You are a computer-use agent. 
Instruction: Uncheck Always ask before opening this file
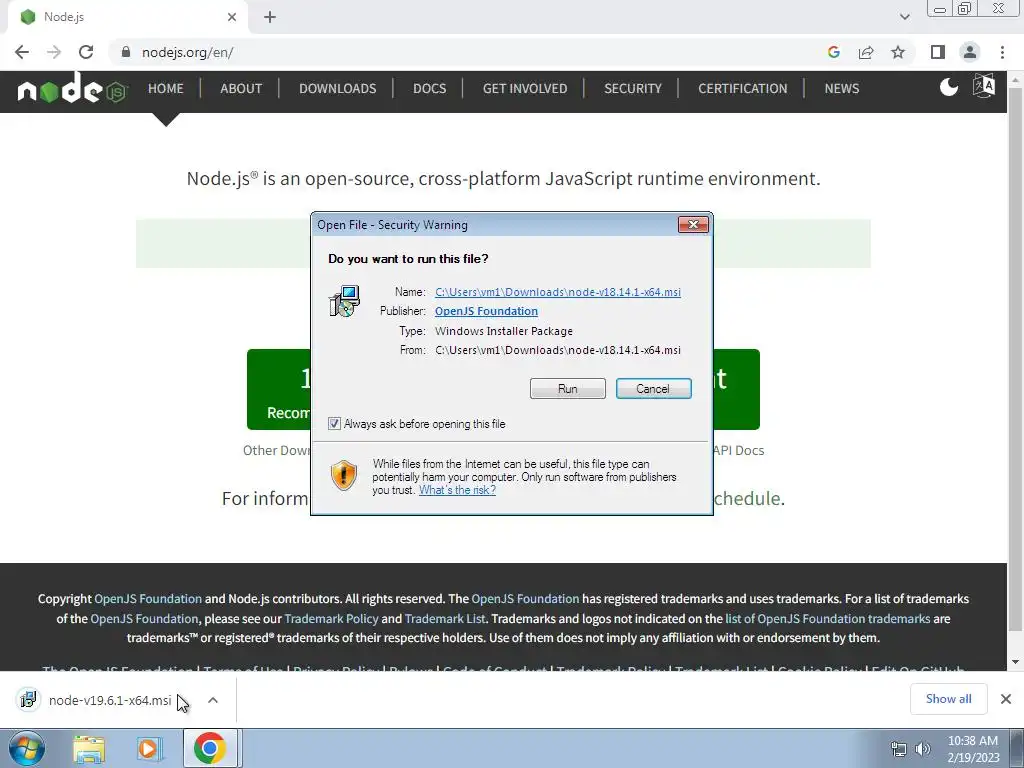pyautogui.click(x=334, y=423)
